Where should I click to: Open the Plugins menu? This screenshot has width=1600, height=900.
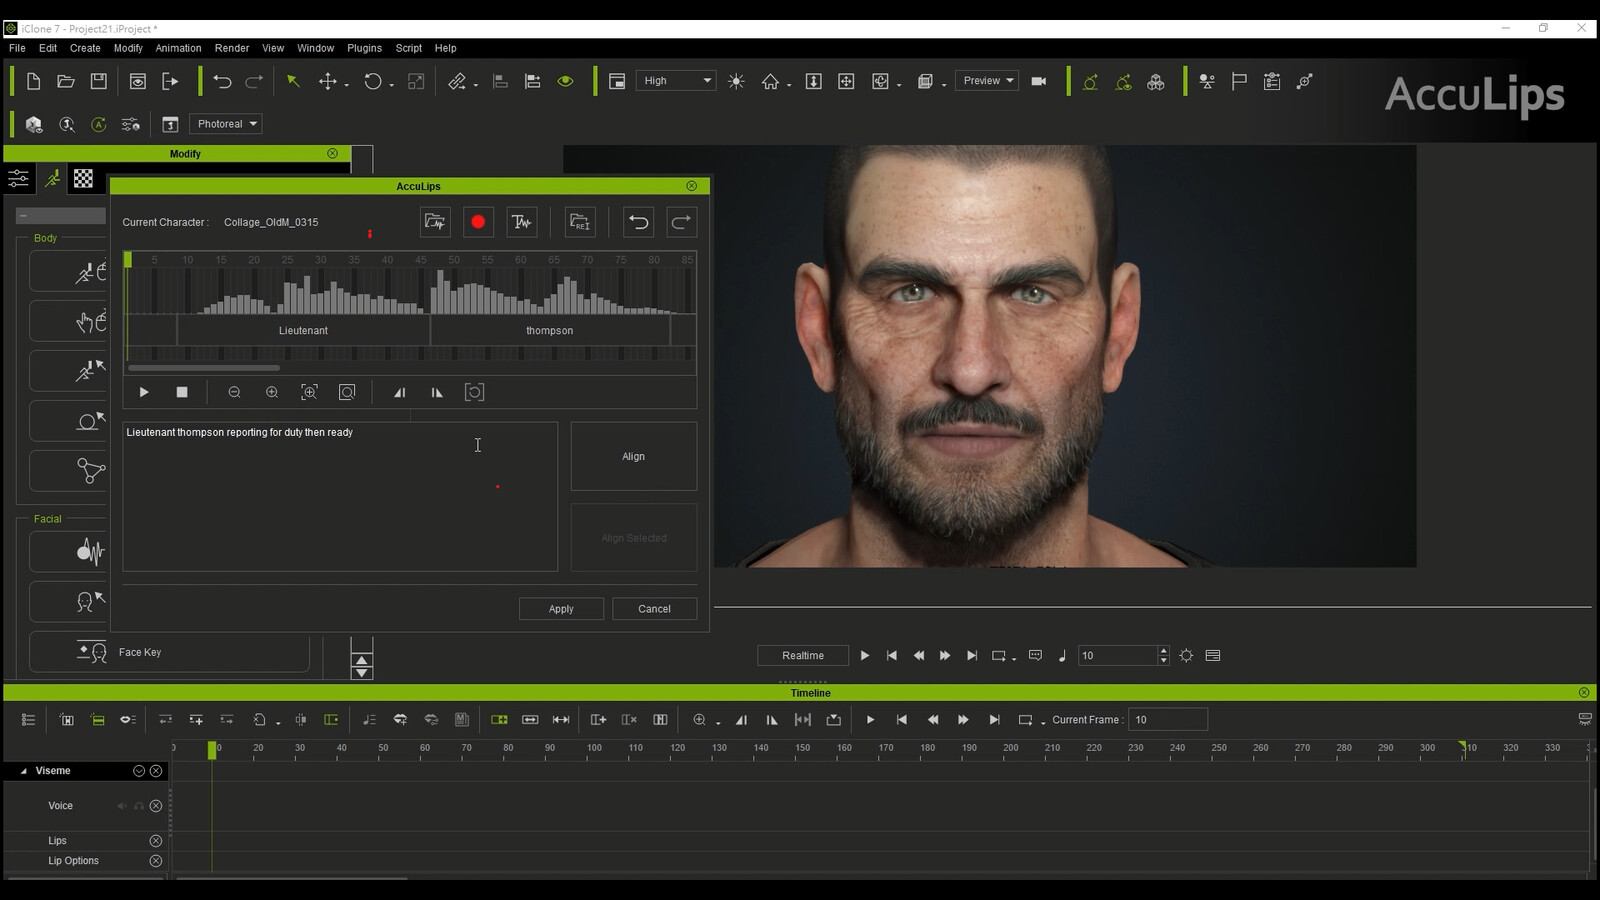click(364, 47)
